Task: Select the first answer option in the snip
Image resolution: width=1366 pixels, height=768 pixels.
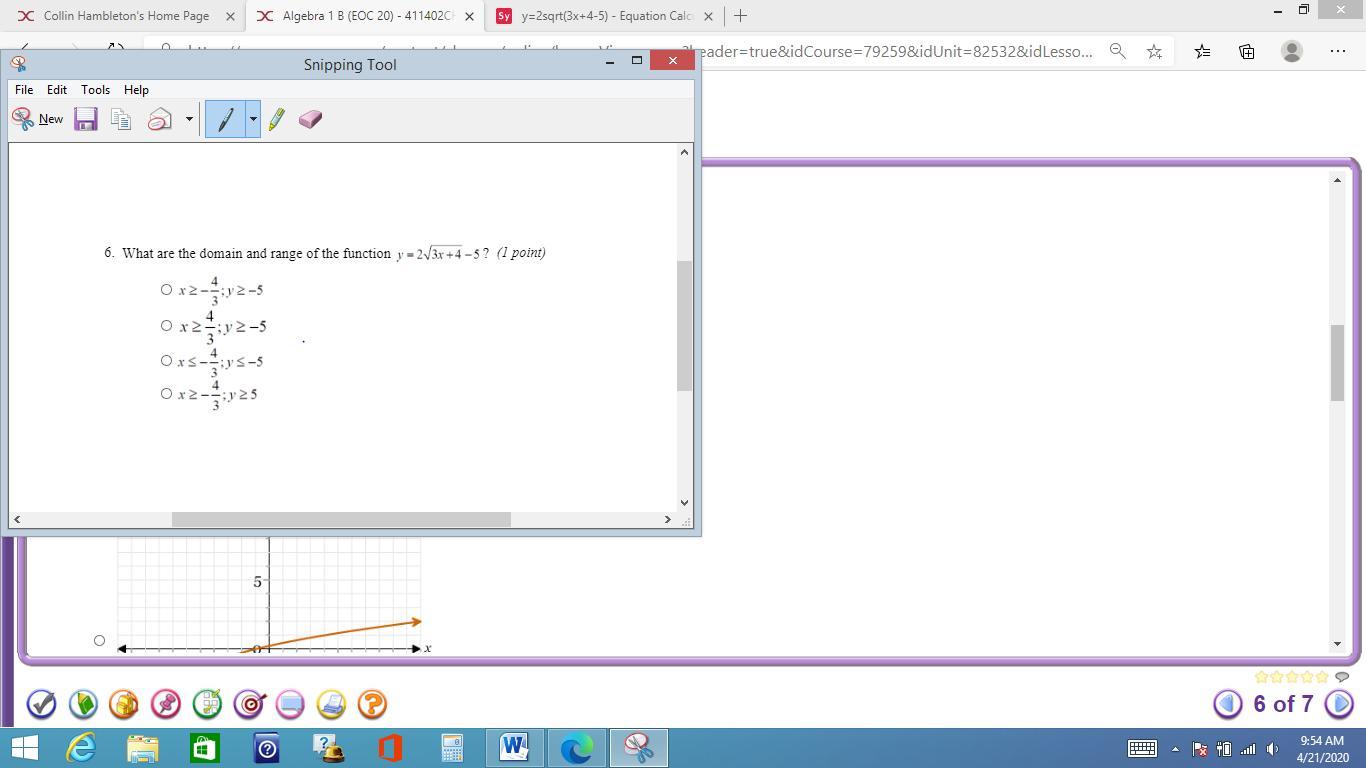Action: (166, 290)
